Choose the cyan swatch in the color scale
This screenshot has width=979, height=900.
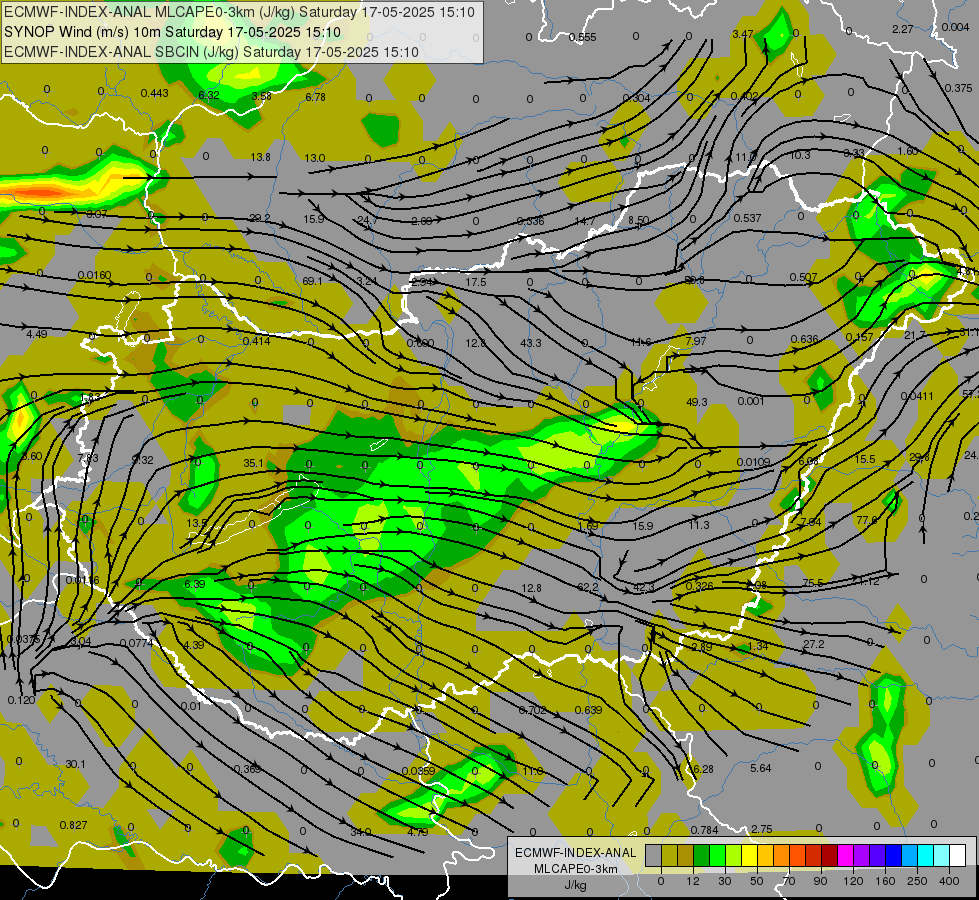(x=925, y=855)
